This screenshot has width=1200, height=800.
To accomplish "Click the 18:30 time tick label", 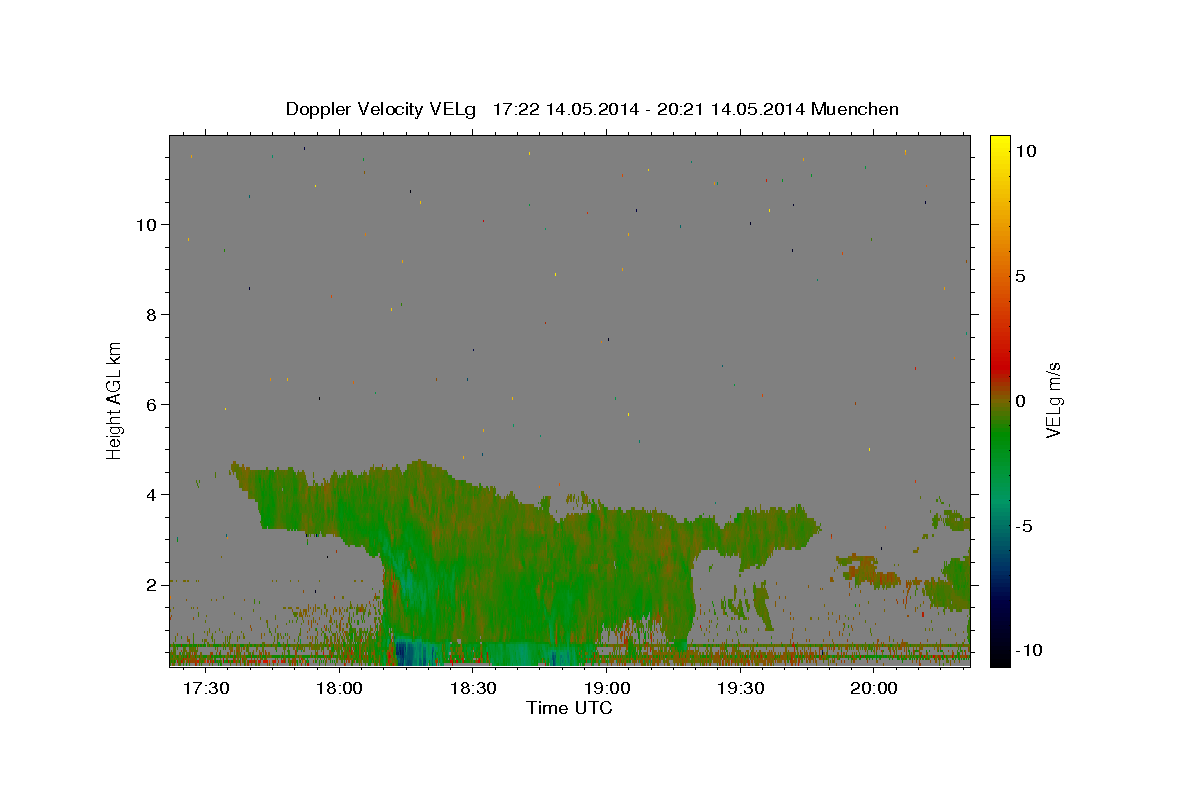I will click(x=473, y=689).
